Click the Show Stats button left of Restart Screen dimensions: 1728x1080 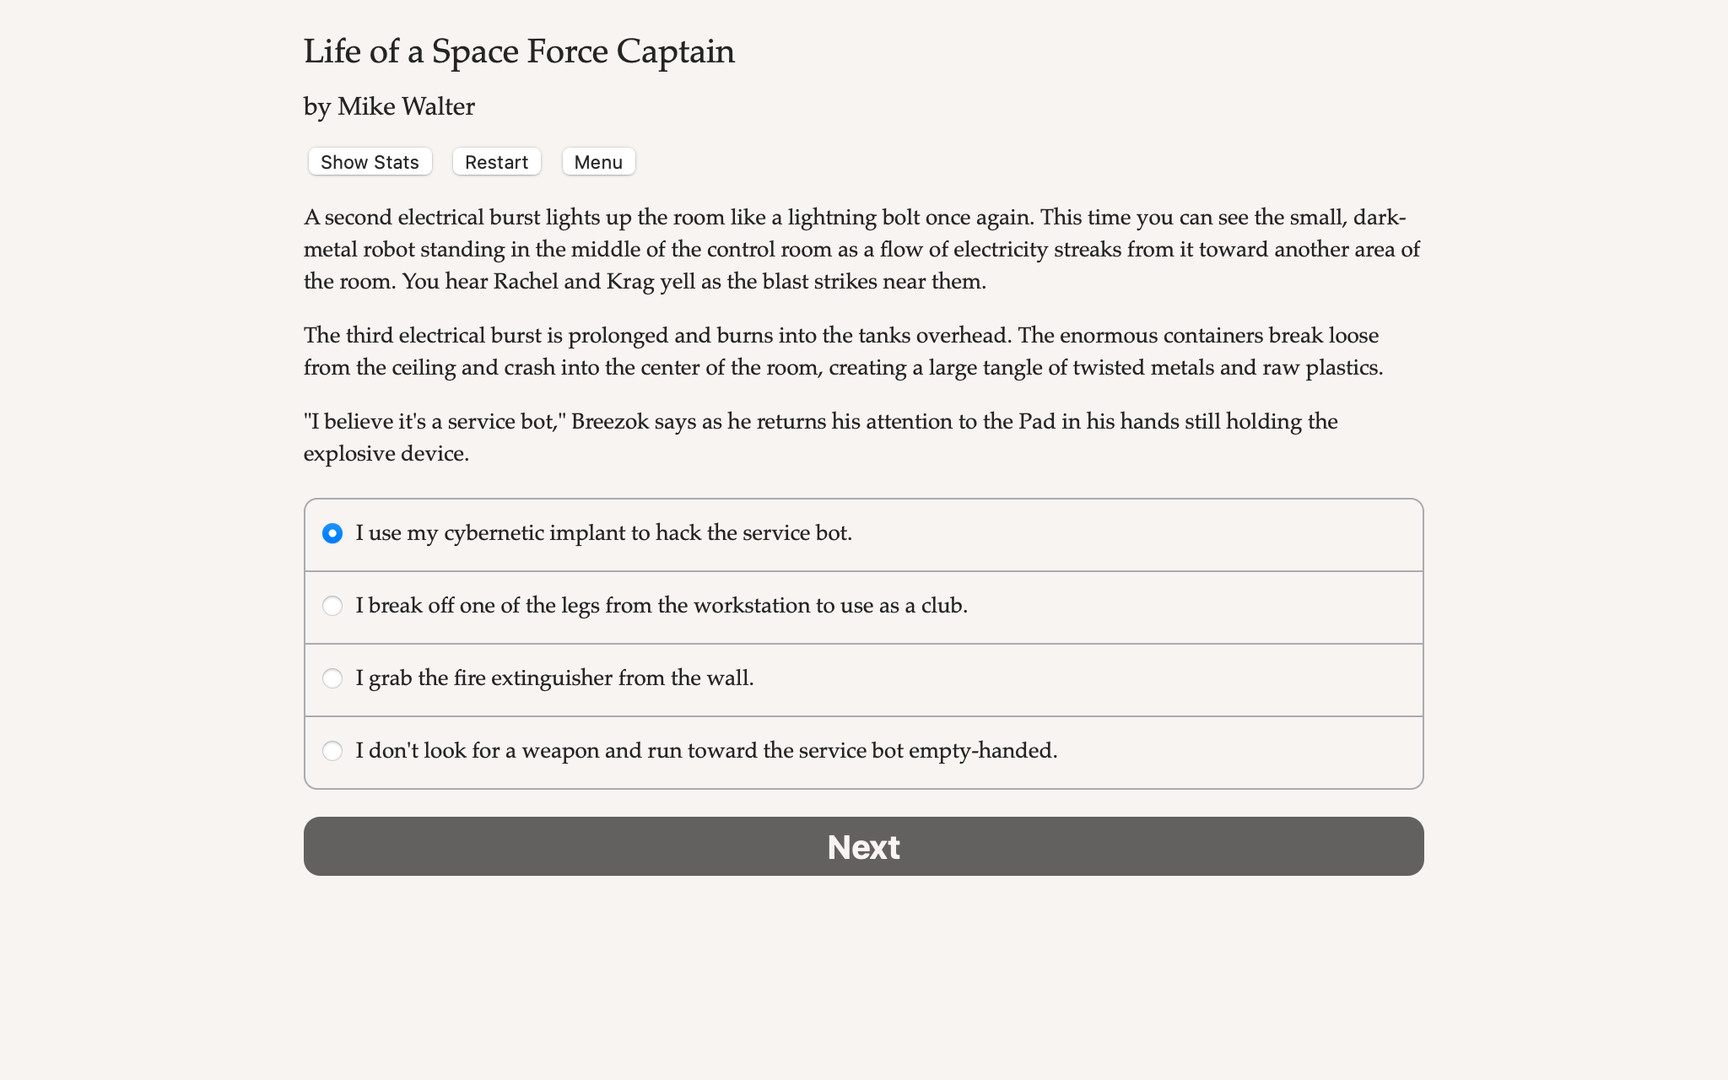click(x=369, y=161)
